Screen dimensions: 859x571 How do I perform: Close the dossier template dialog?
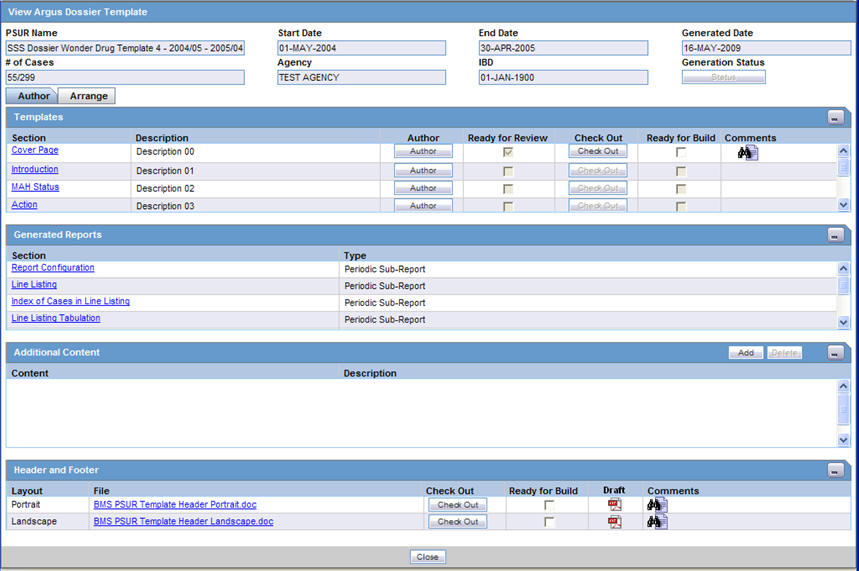pyautogui.click(x=427, y=557)
